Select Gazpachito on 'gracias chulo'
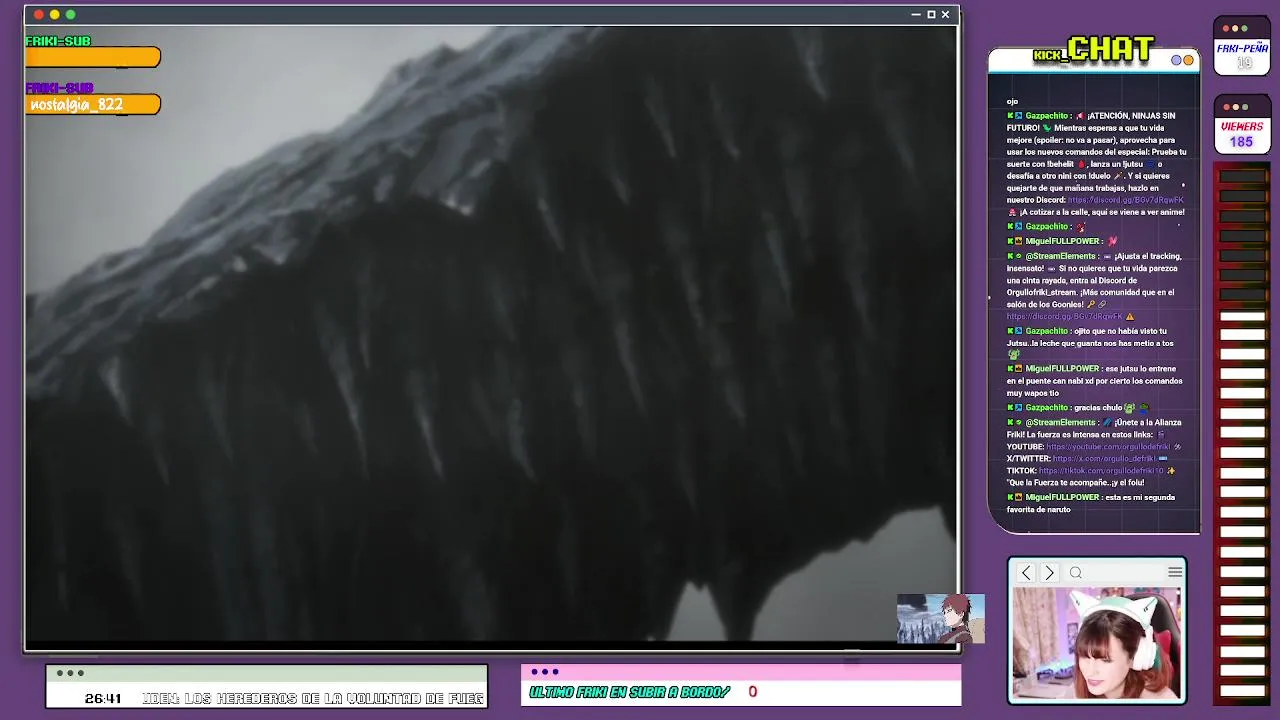This screenshot has height=720, width=1280. pos(1046,408)
